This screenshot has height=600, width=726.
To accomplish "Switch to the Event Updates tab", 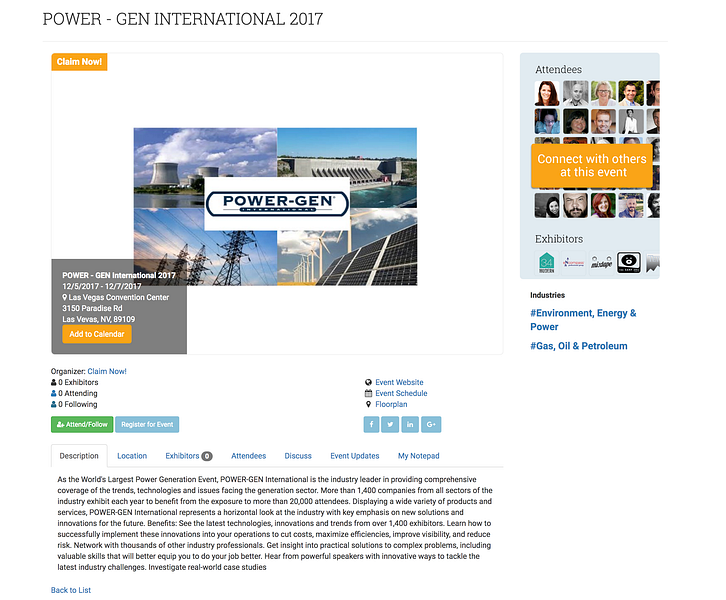I will [355, 456].
